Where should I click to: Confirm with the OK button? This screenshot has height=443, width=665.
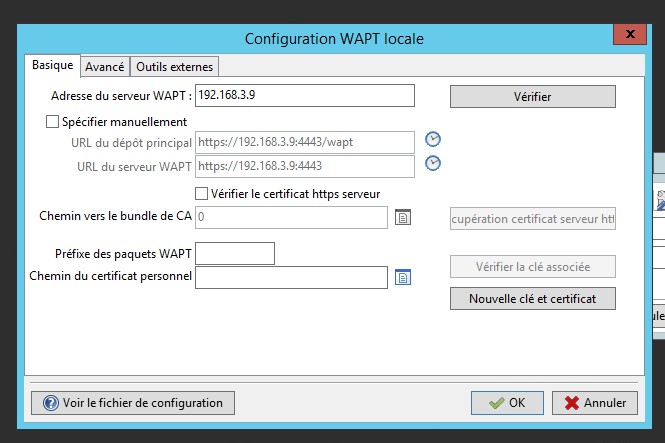pos(507,403)
